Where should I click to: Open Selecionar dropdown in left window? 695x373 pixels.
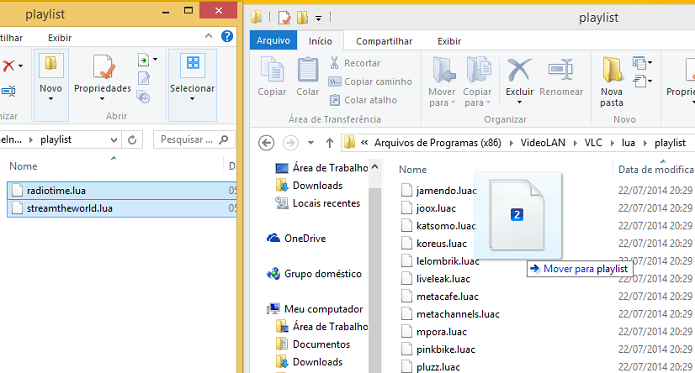(192, 85)
